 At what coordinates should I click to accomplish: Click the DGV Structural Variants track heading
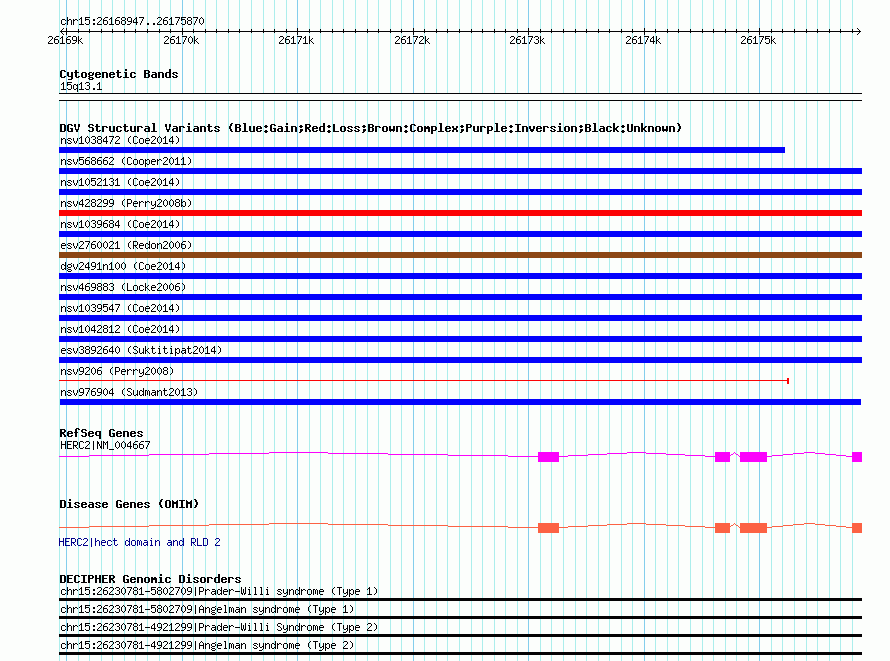point(371,128)
